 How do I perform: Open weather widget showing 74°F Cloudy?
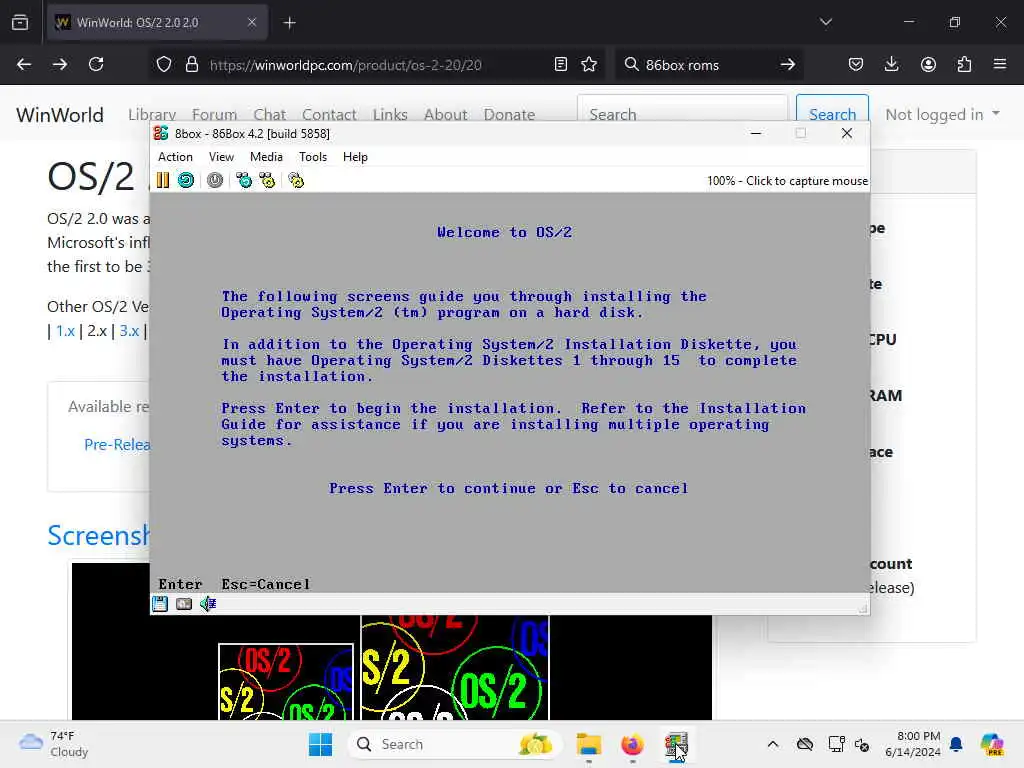point(54,744)
